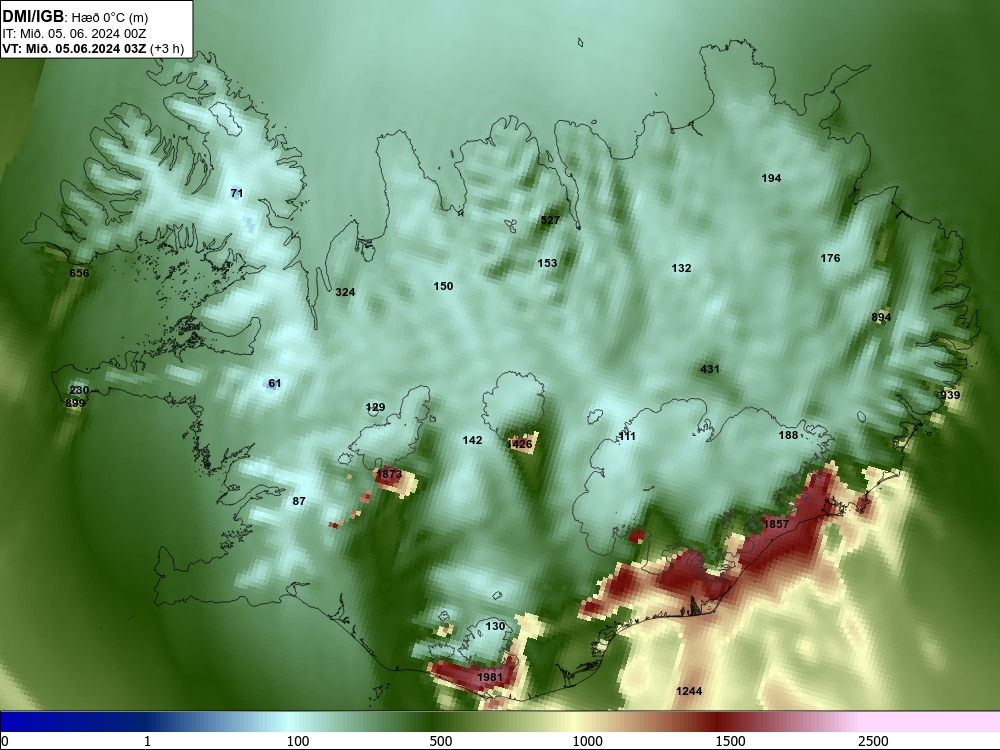Click the map value 1244 offshore

pos(689,691)
